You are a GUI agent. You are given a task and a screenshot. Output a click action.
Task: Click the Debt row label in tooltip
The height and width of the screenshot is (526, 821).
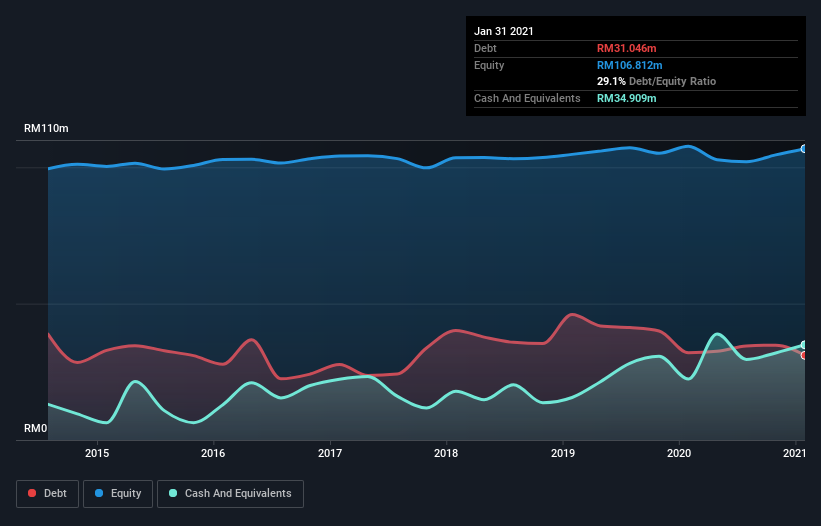click(x=485, y=48)
